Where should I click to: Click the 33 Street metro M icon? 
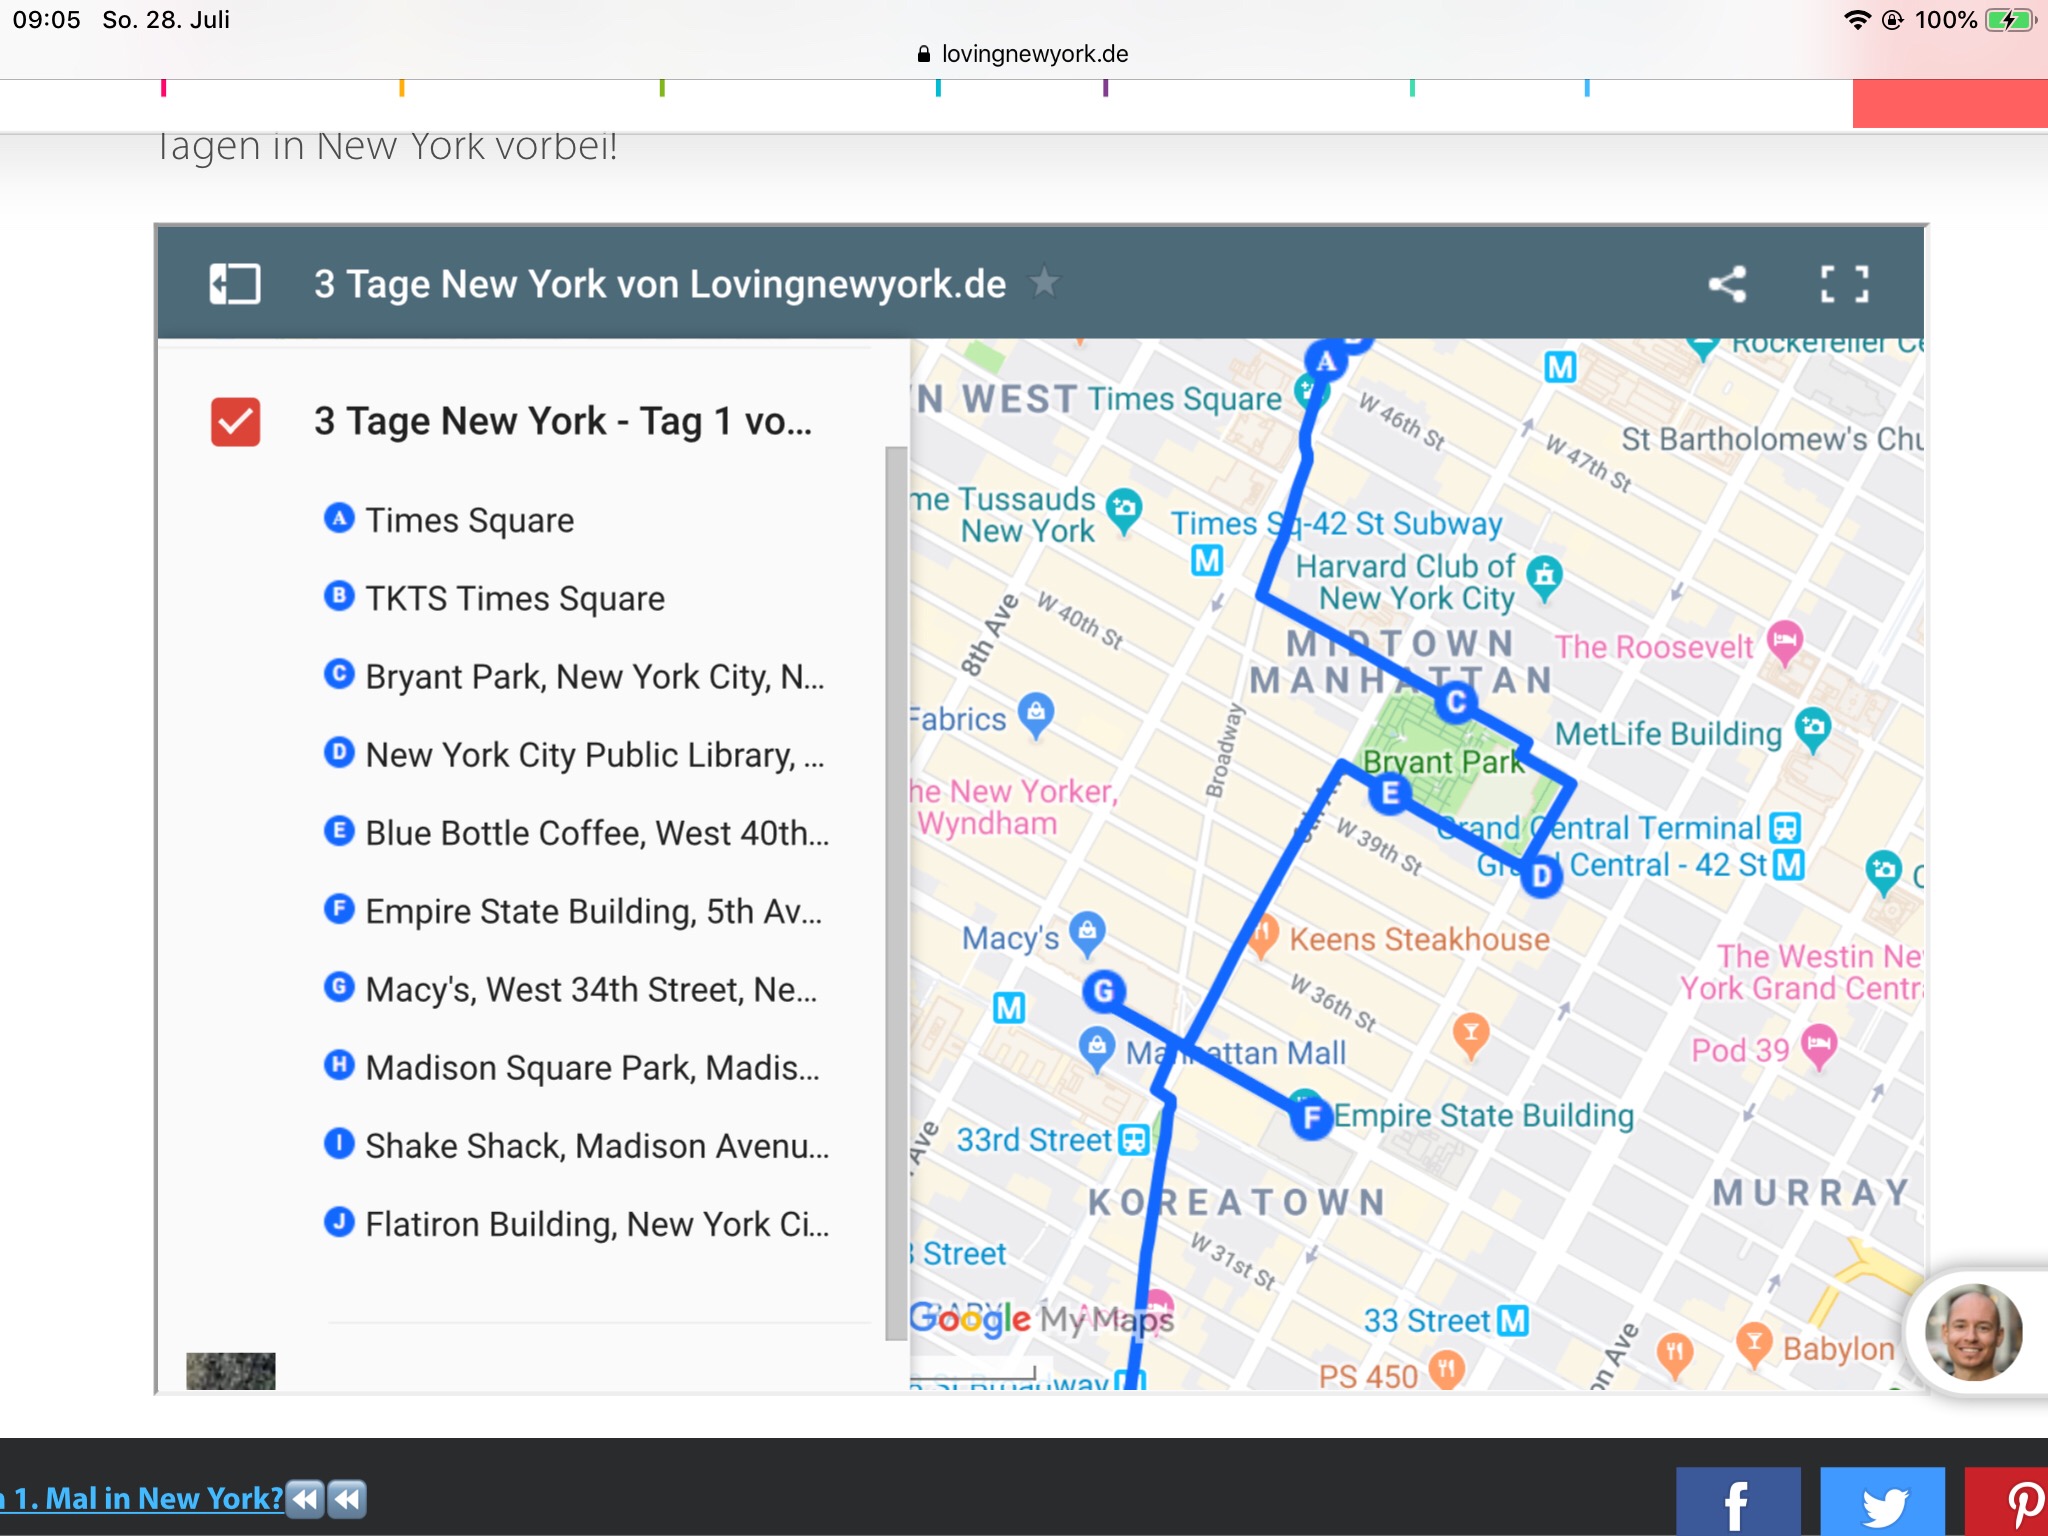pyautogui.click(x=1513, y=1321)
